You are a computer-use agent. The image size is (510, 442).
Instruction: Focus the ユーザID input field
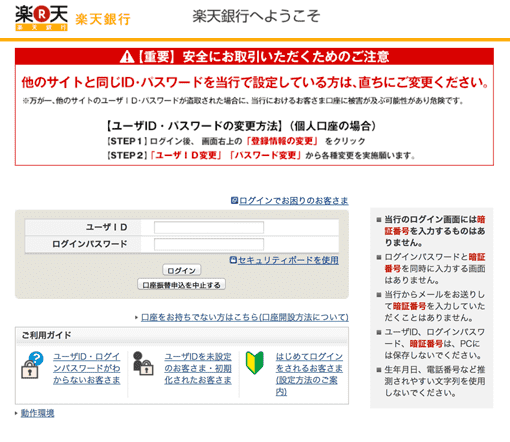pyautogui.click(x=209, y=227)
